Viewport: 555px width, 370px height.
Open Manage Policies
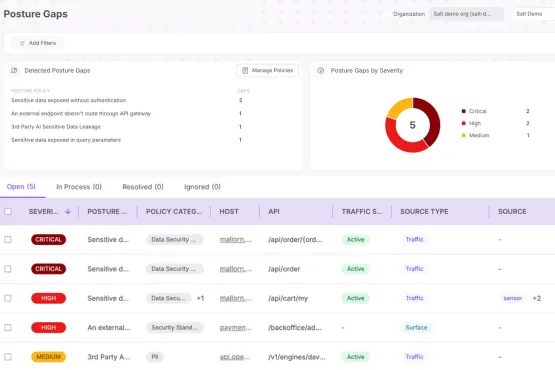click(268, 70)
